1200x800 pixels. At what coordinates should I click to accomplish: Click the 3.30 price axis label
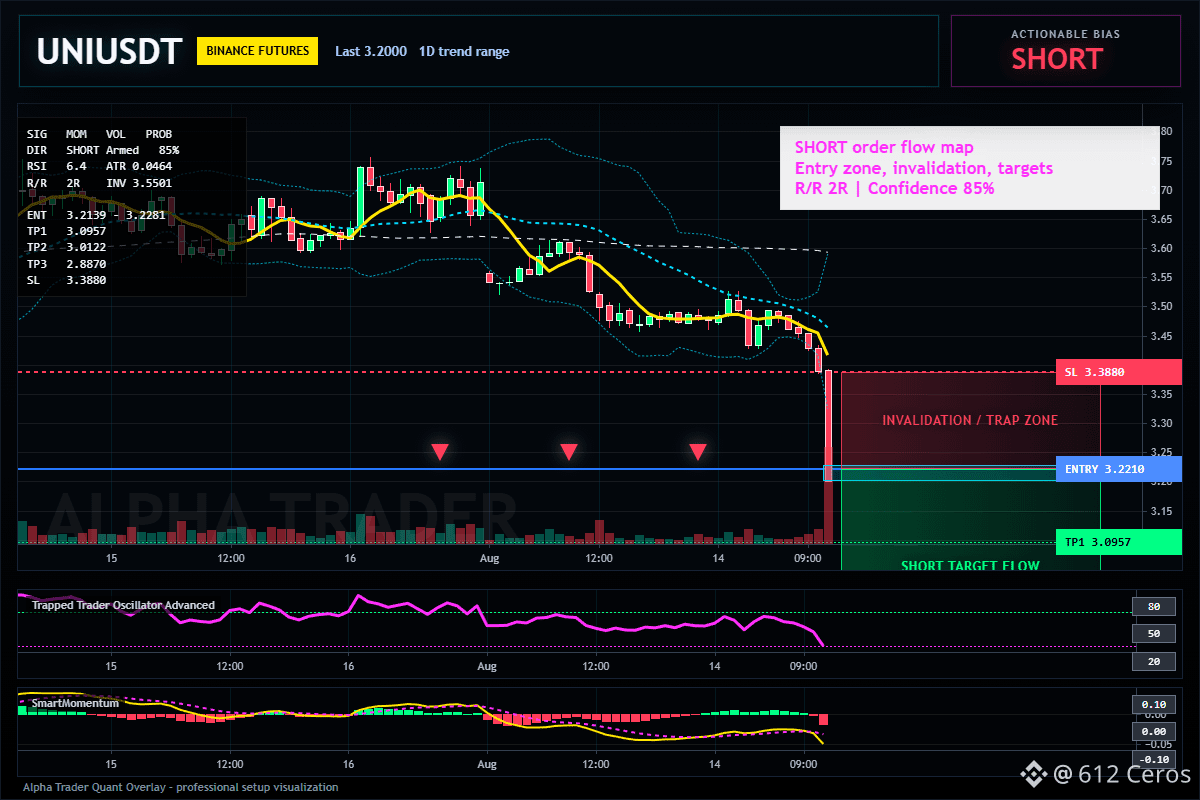(1161, 423)
